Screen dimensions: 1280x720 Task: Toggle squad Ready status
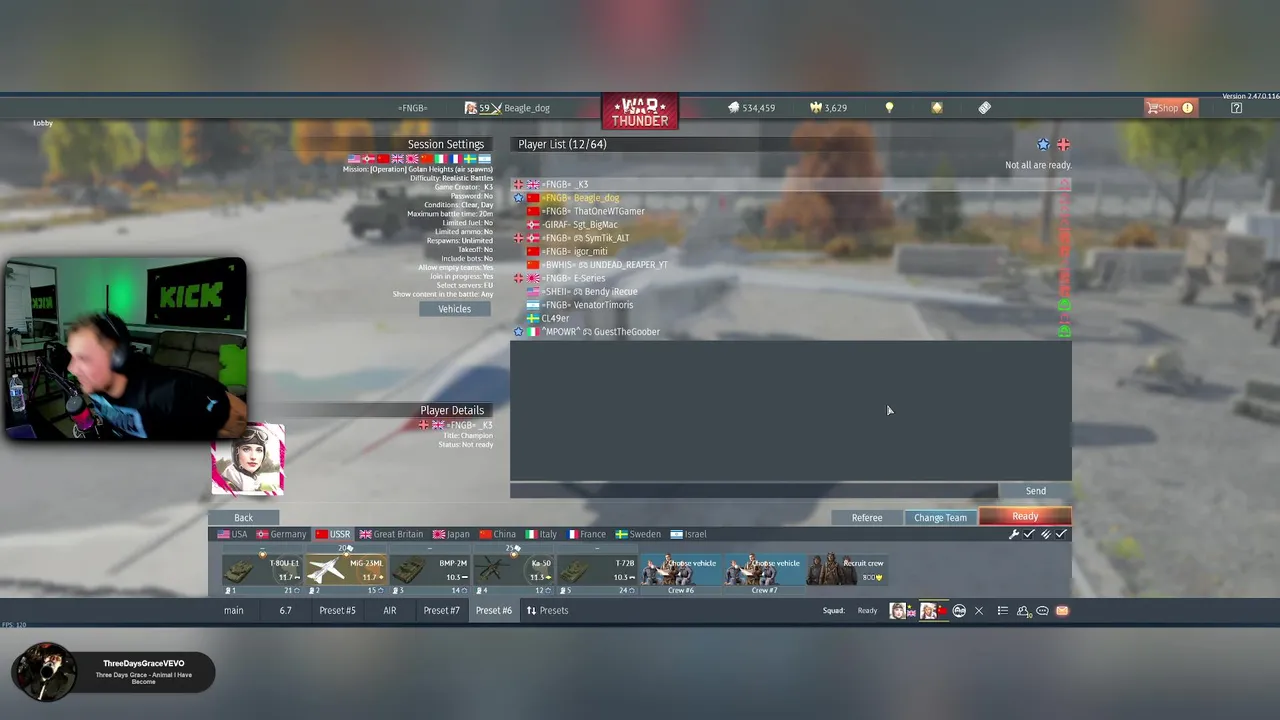click(867, 611)
